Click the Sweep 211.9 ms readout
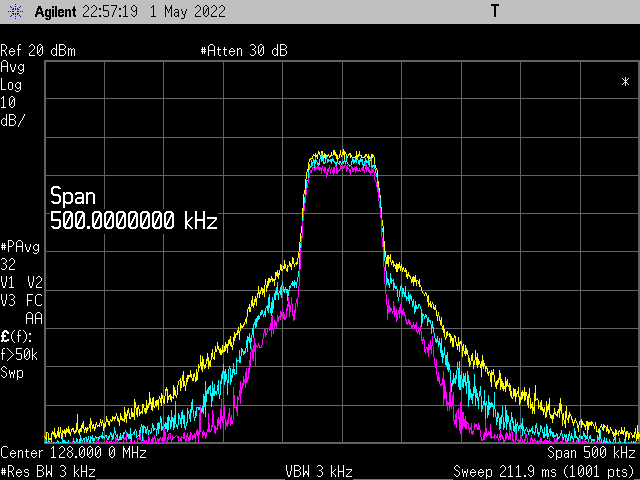 pos(545,470)
